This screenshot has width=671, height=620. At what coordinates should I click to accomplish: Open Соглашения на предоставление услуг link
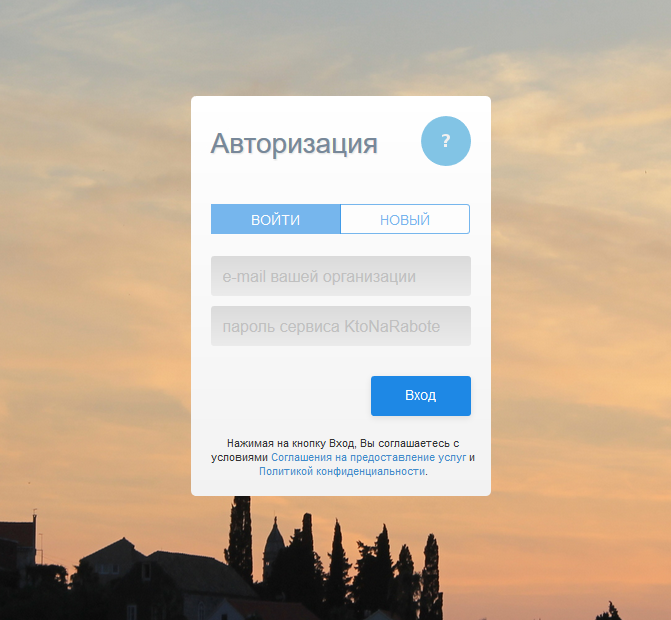(368, 457)
